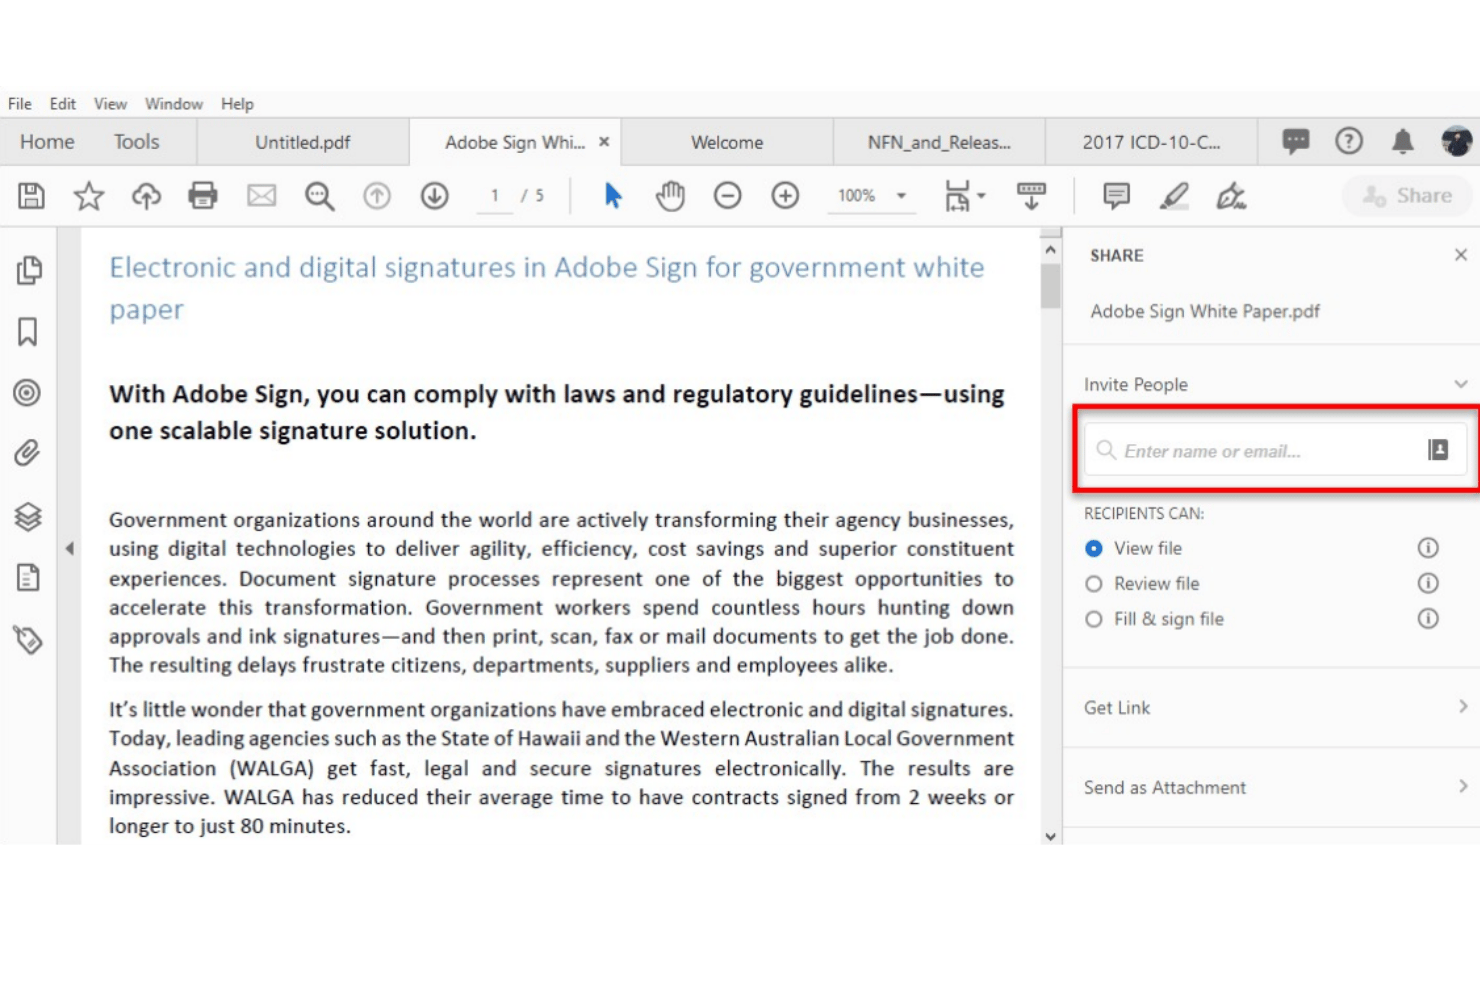1480x987 pixels.
Task: Print the document with the printer icon
Action: coord(203,195)
